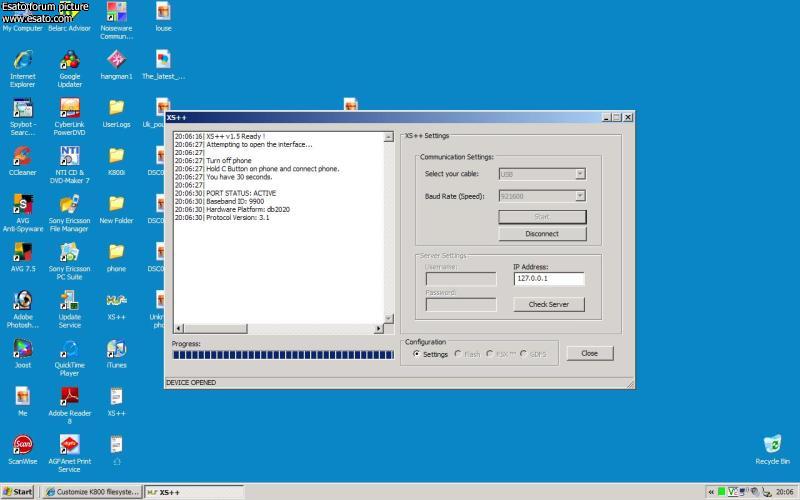Screen dimensions: 800x500
Task: Select the CCleaner desktop shortcut
Action: pyautogui.click(x=22, y=161)
